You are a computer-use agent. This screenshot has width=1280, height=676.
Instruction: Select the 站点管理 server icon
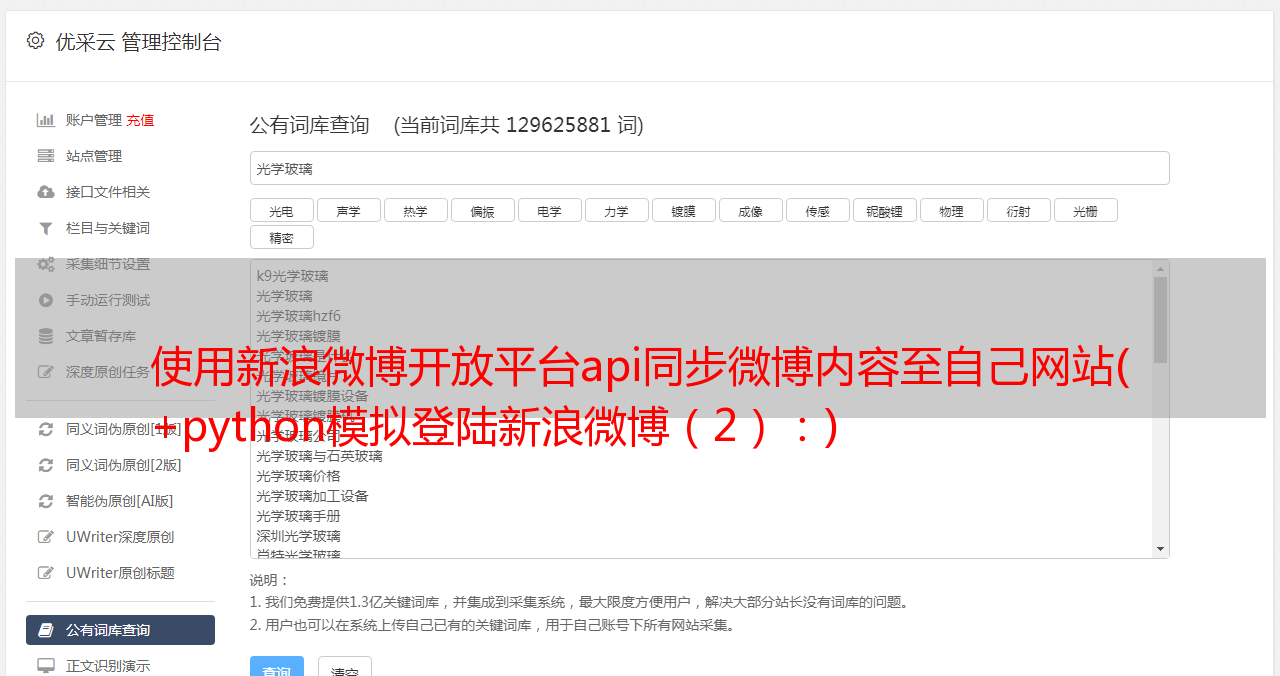pyautogui.click(x=46, y=156)
